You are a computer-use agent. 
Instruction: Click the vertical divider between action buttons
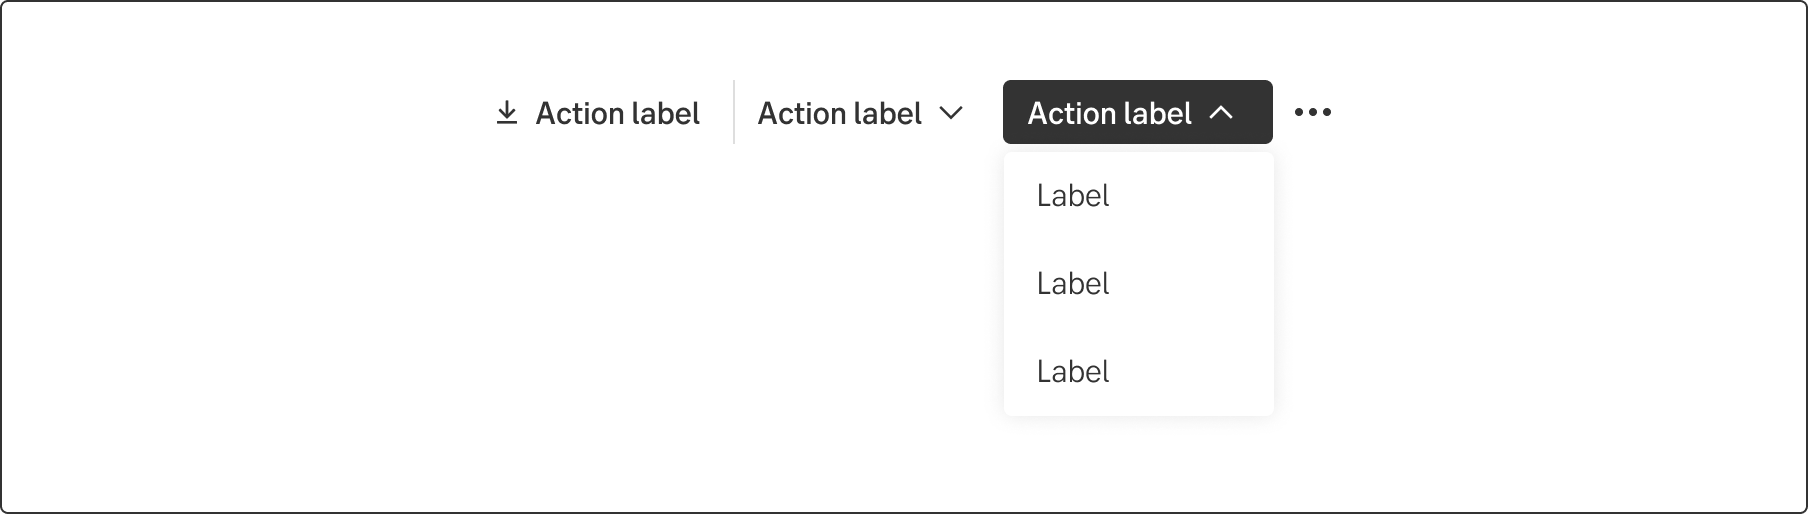point(734,112)
